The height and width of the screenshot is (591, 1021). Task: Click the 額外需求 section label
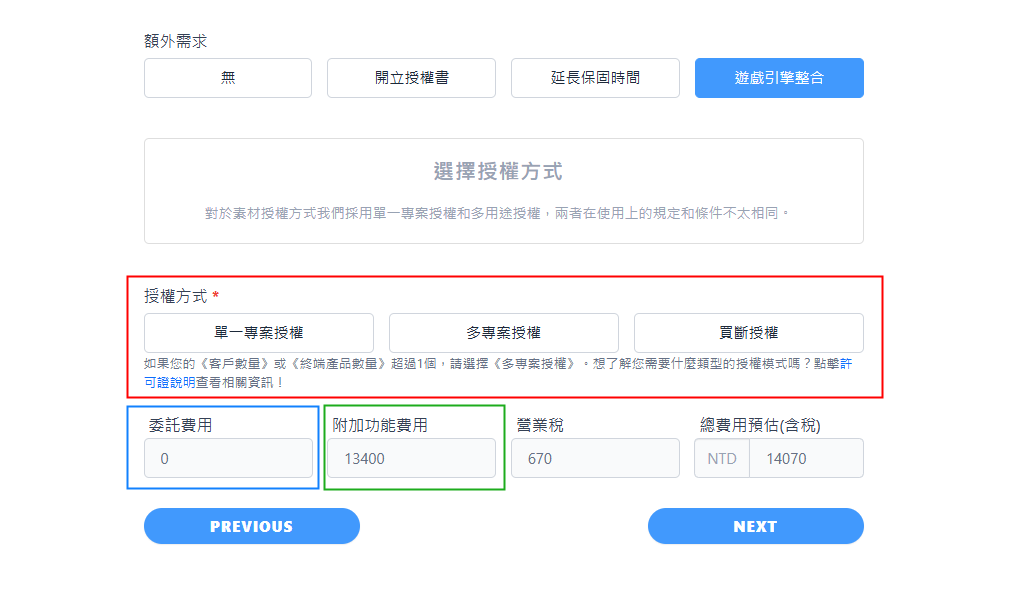pos(176,41)
